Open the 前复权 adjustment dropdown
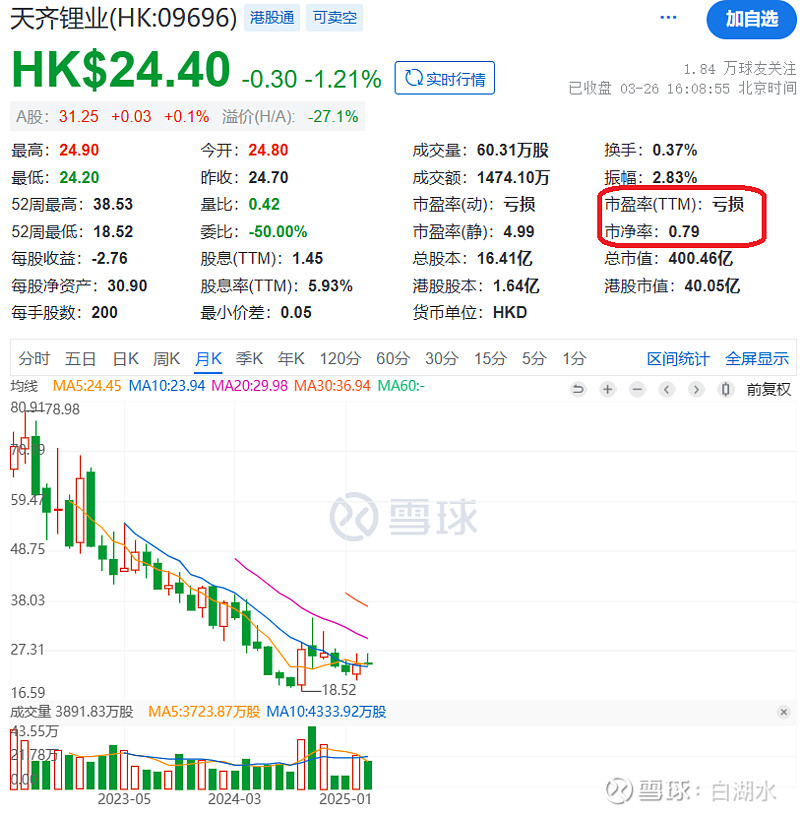 pos(768,389)
